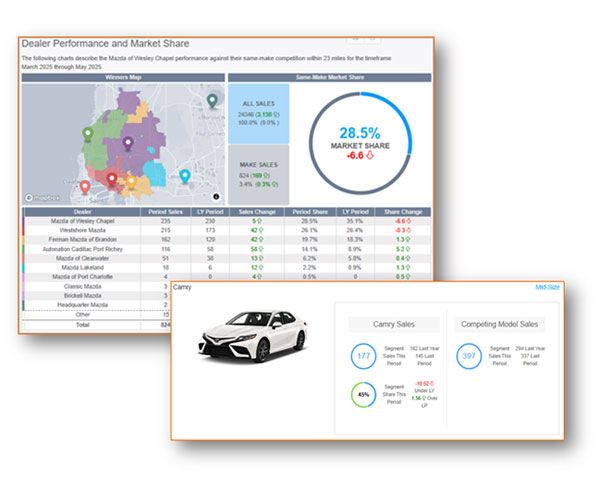Sort by the Dealer column header
The image size is (600, 500).
pos(82,212)
